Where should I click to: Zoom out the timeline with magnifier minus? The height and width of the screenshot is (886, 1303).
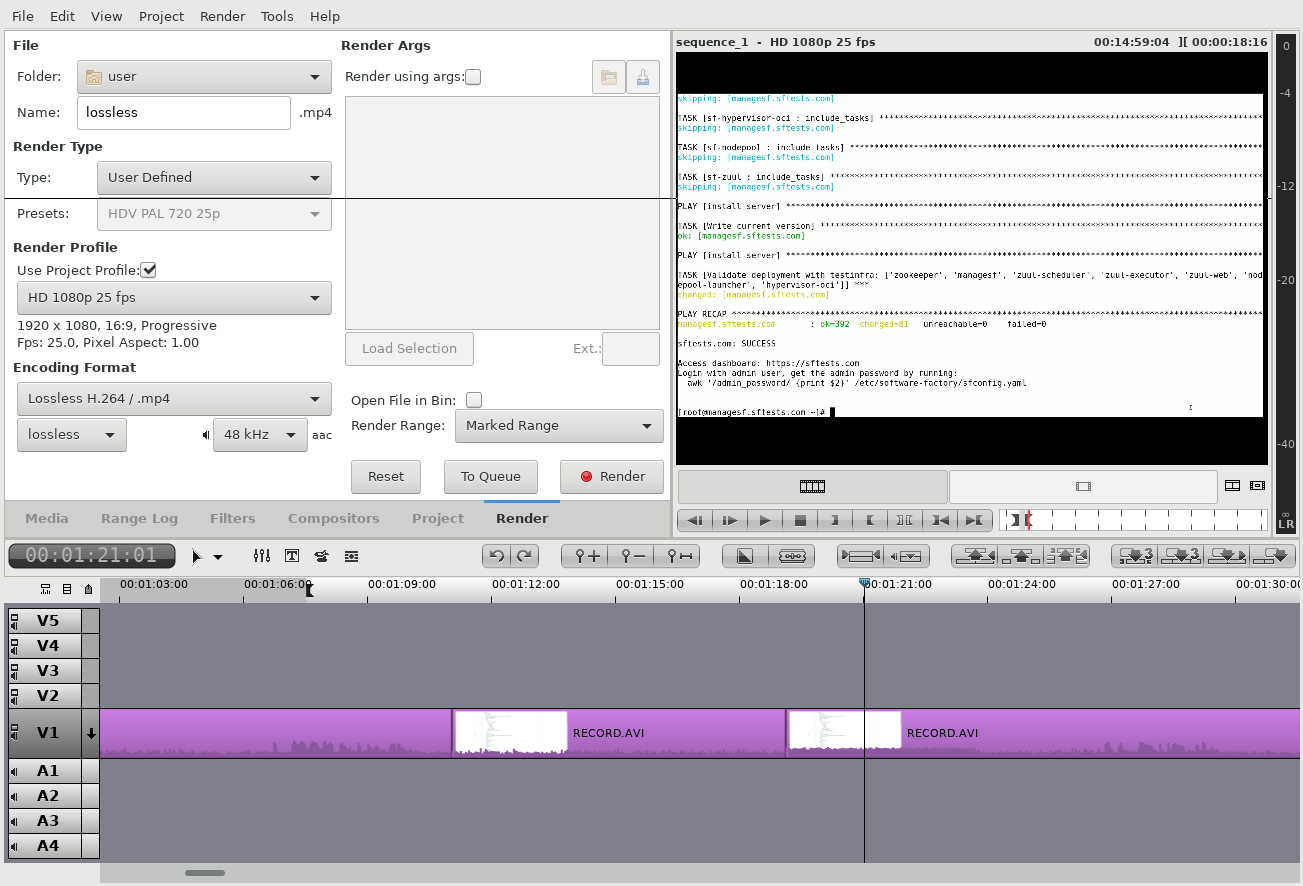(x=633, y=556)
